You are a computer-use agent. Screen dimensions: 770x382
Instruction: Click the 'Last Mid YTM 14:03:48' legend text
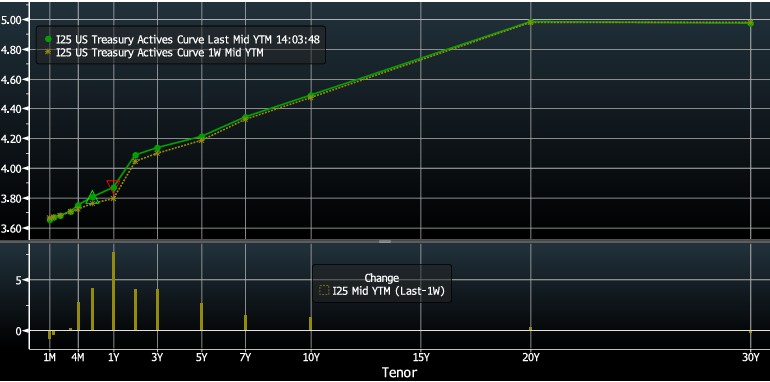tap(263, 40)
